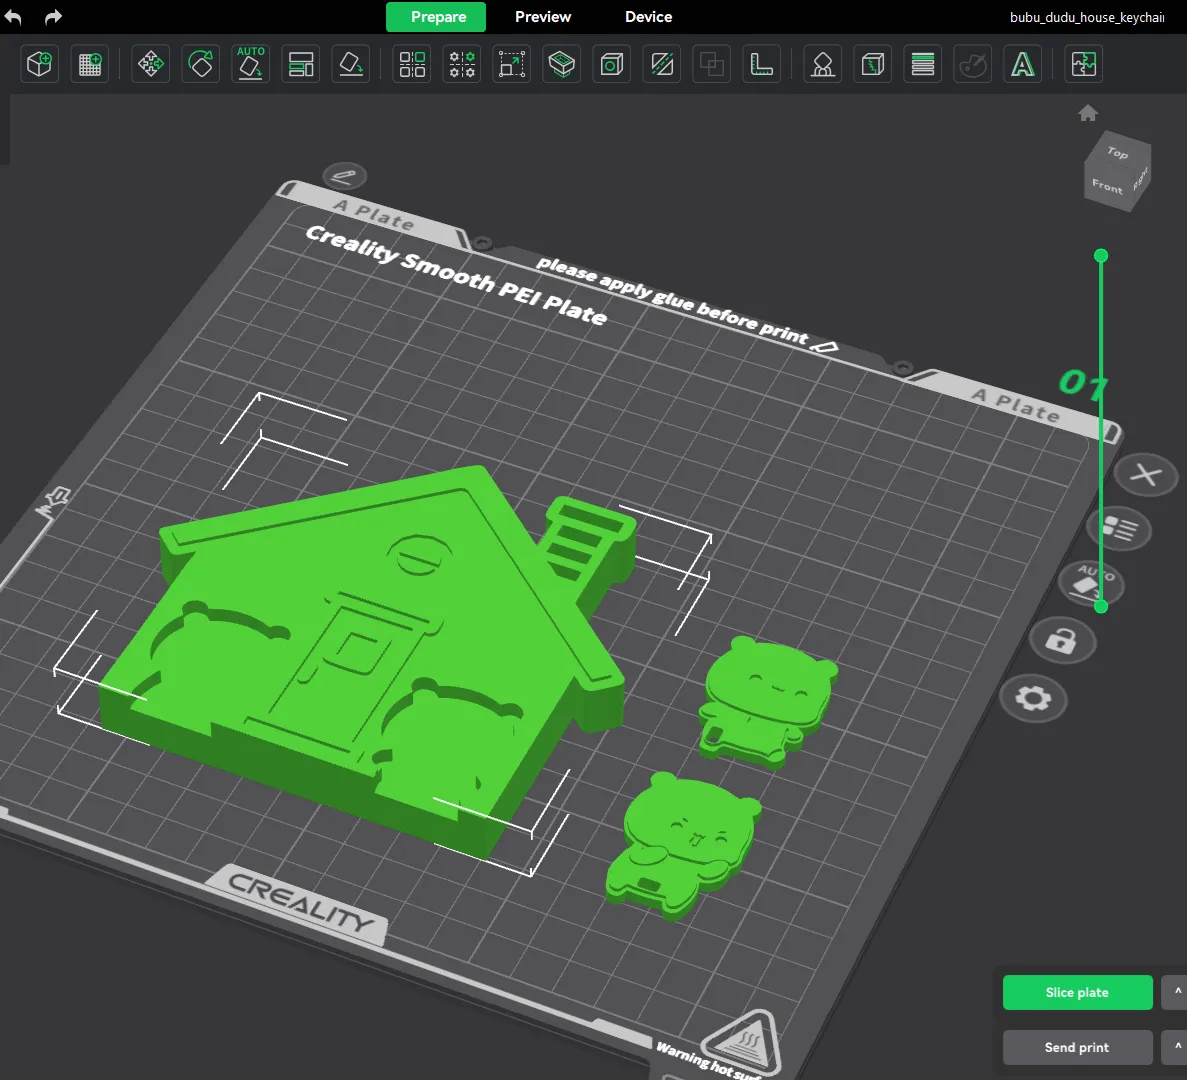Go to the Device tab
1187x1080 pixels.
click(648, 17)
